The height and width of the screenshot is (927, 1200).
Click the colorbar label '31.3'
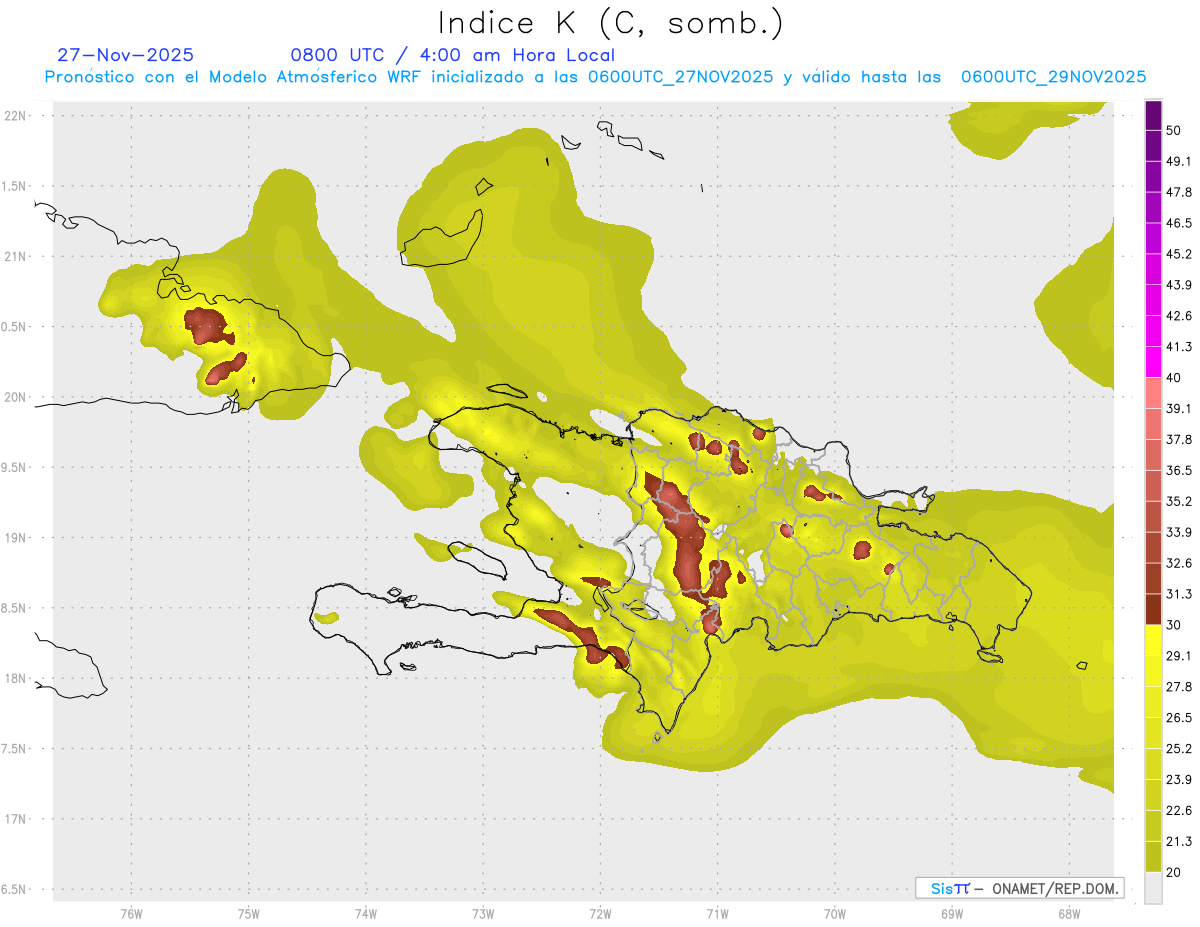coord(1178,594)
